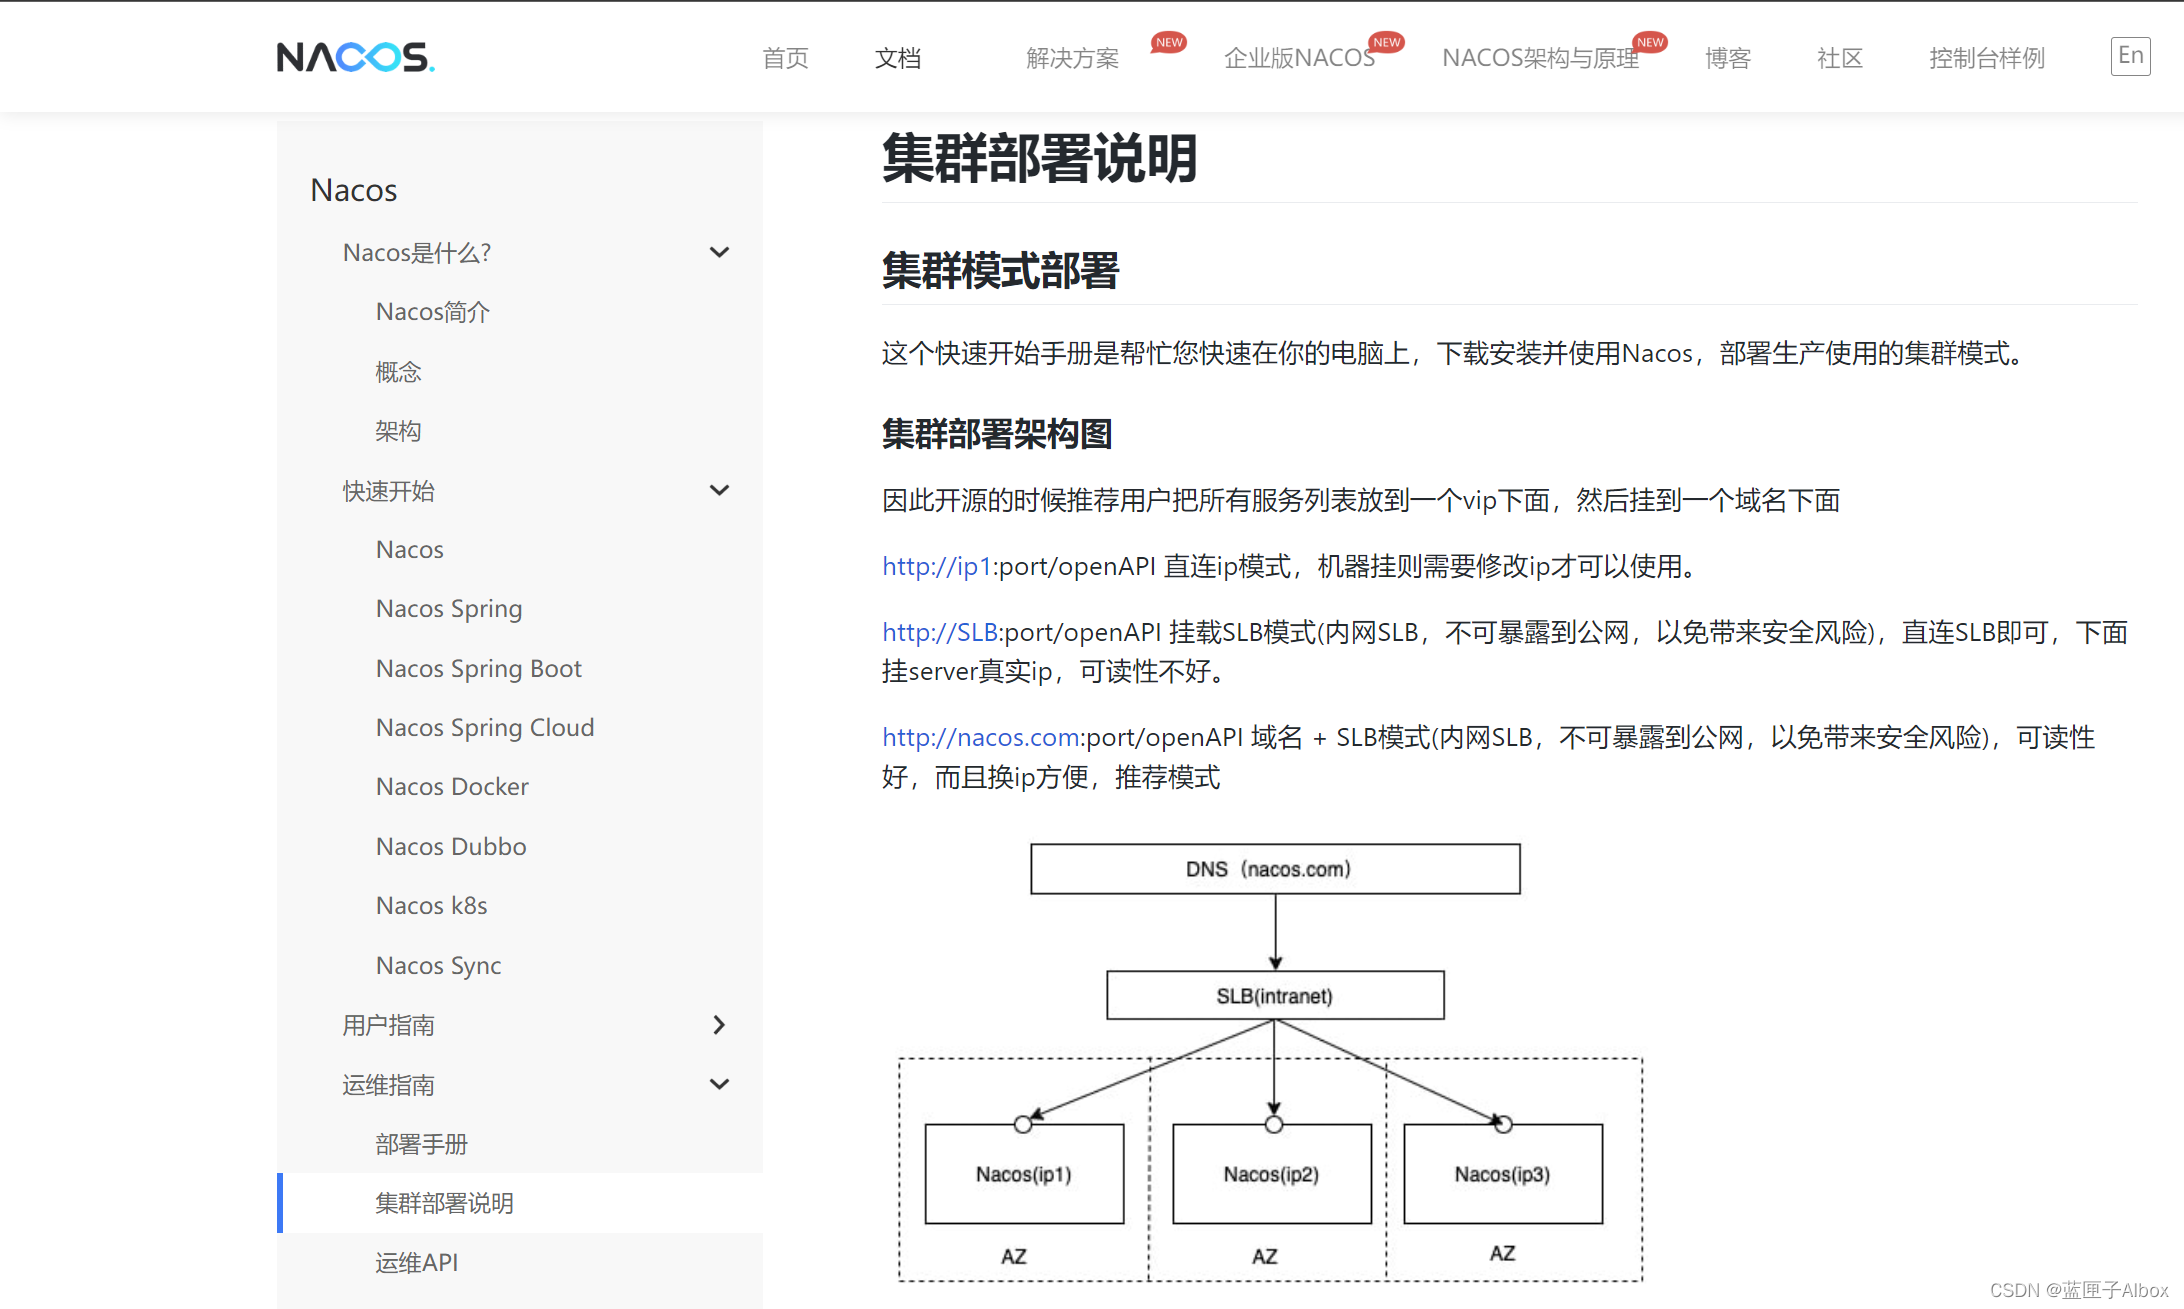The image size is (2184, 1309).
Task: Open the Nacos quick start page
Action: [410, 549]
